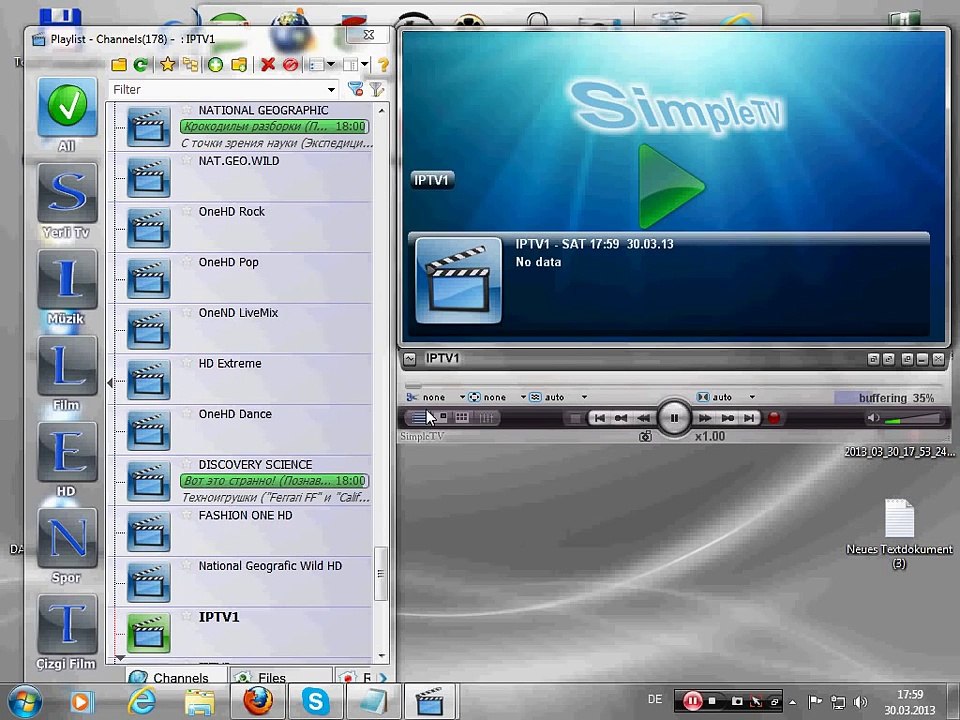The width and height of the screenshot is (960, 720).
Task: Click the All category checkmark button
Action: pos(67,107)
